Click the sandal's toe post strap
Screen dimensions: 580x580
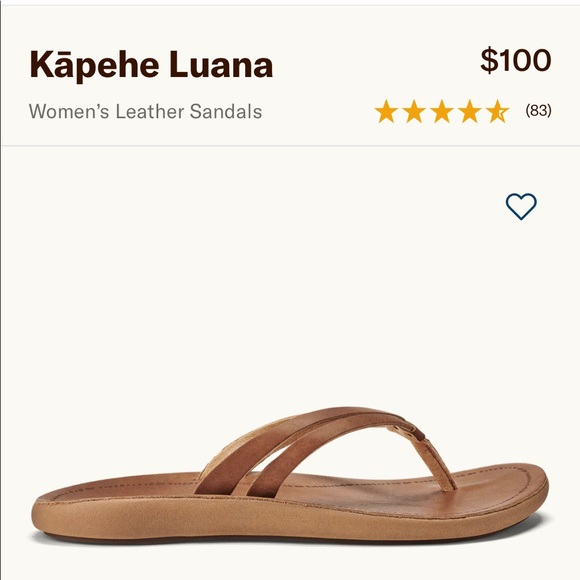coord(436,464)
